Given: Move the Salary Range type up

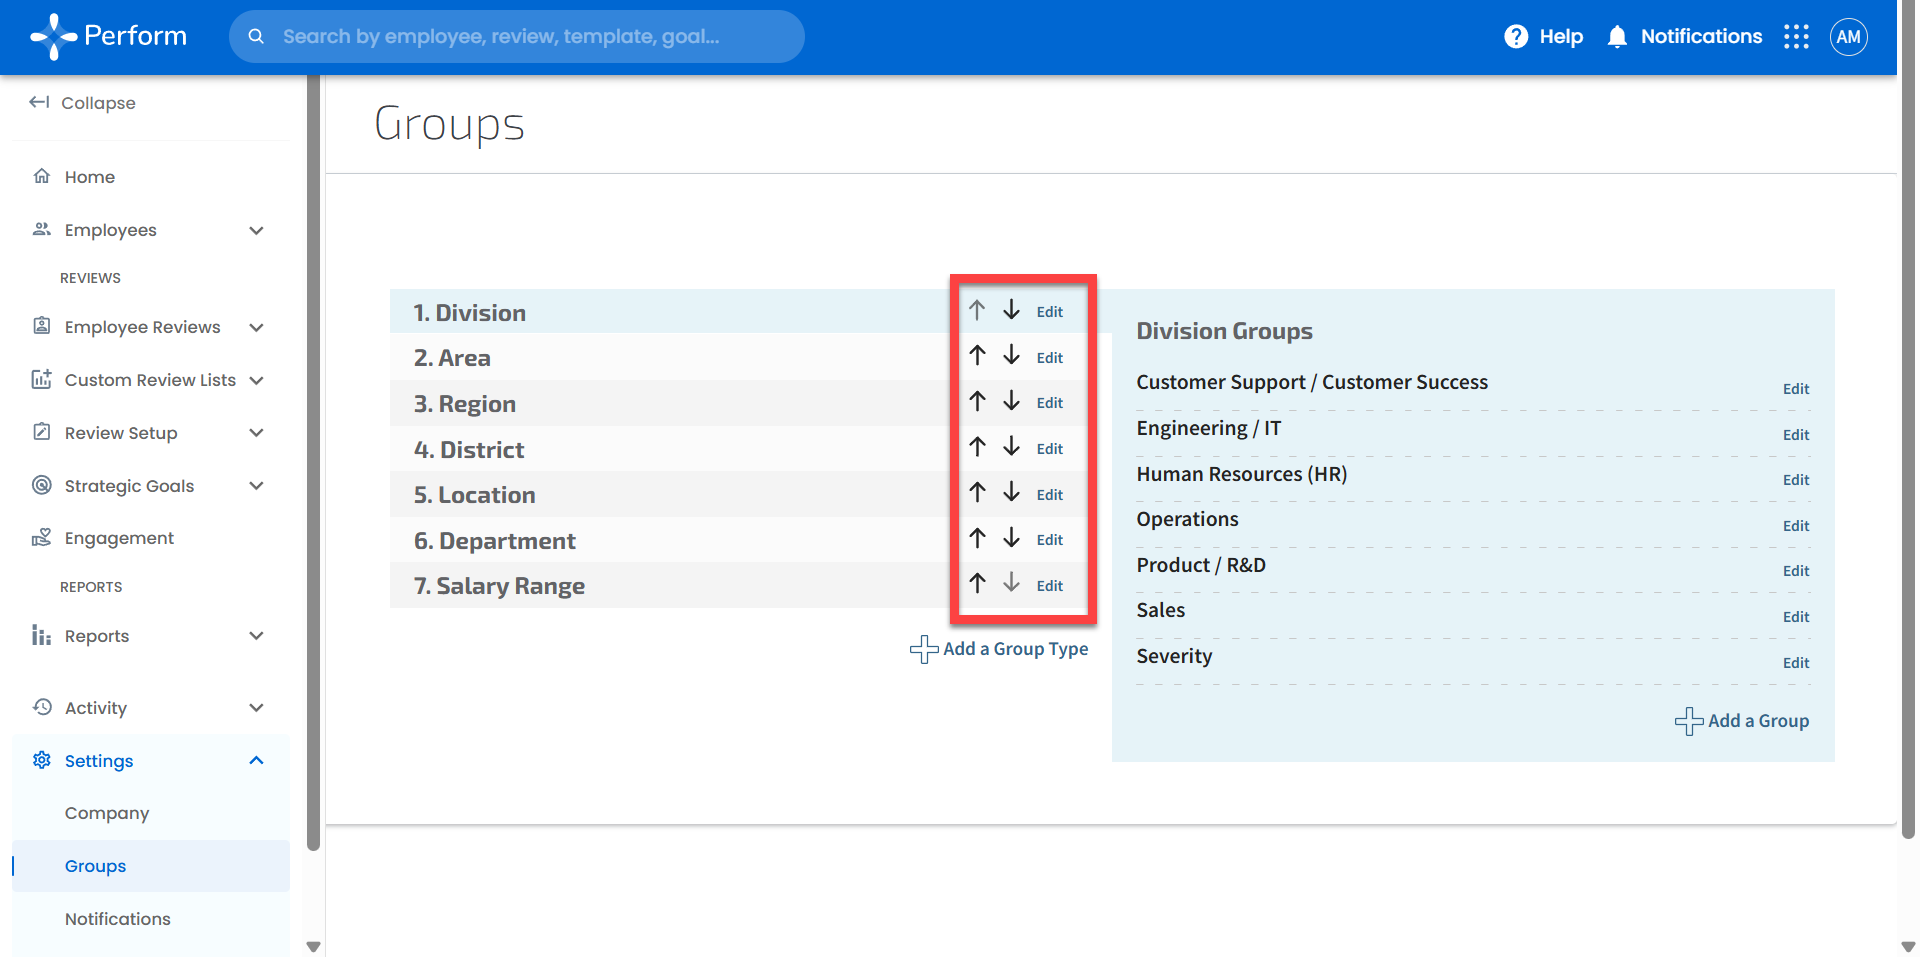Looking at the screenshot, I should (977, 583).
